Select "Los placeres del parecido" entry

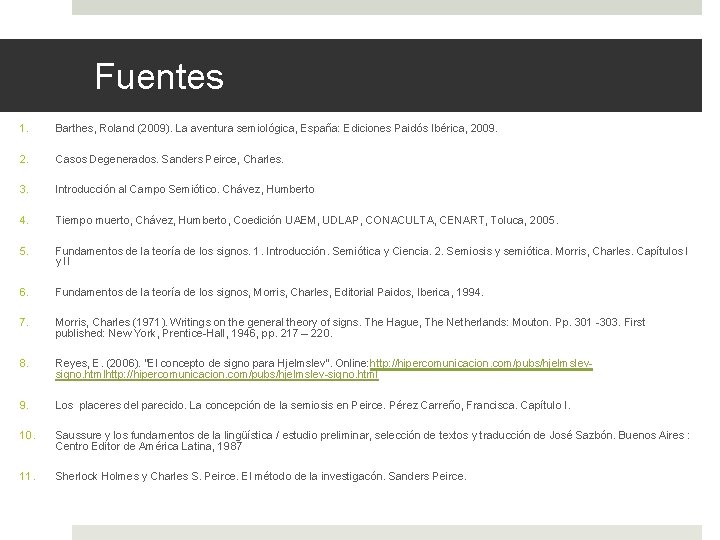[313, 405]
